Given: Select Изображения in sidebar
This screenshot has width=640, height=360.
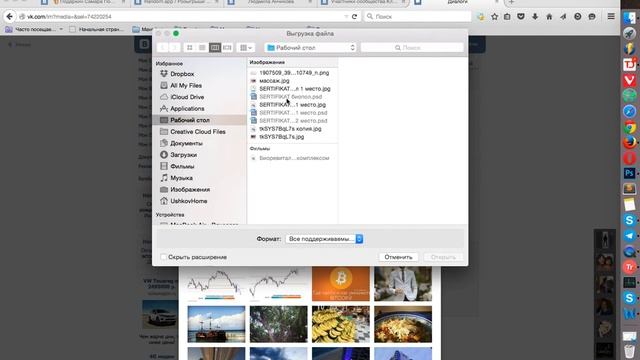Looking at the screenshot, I should tap(190, 189).
